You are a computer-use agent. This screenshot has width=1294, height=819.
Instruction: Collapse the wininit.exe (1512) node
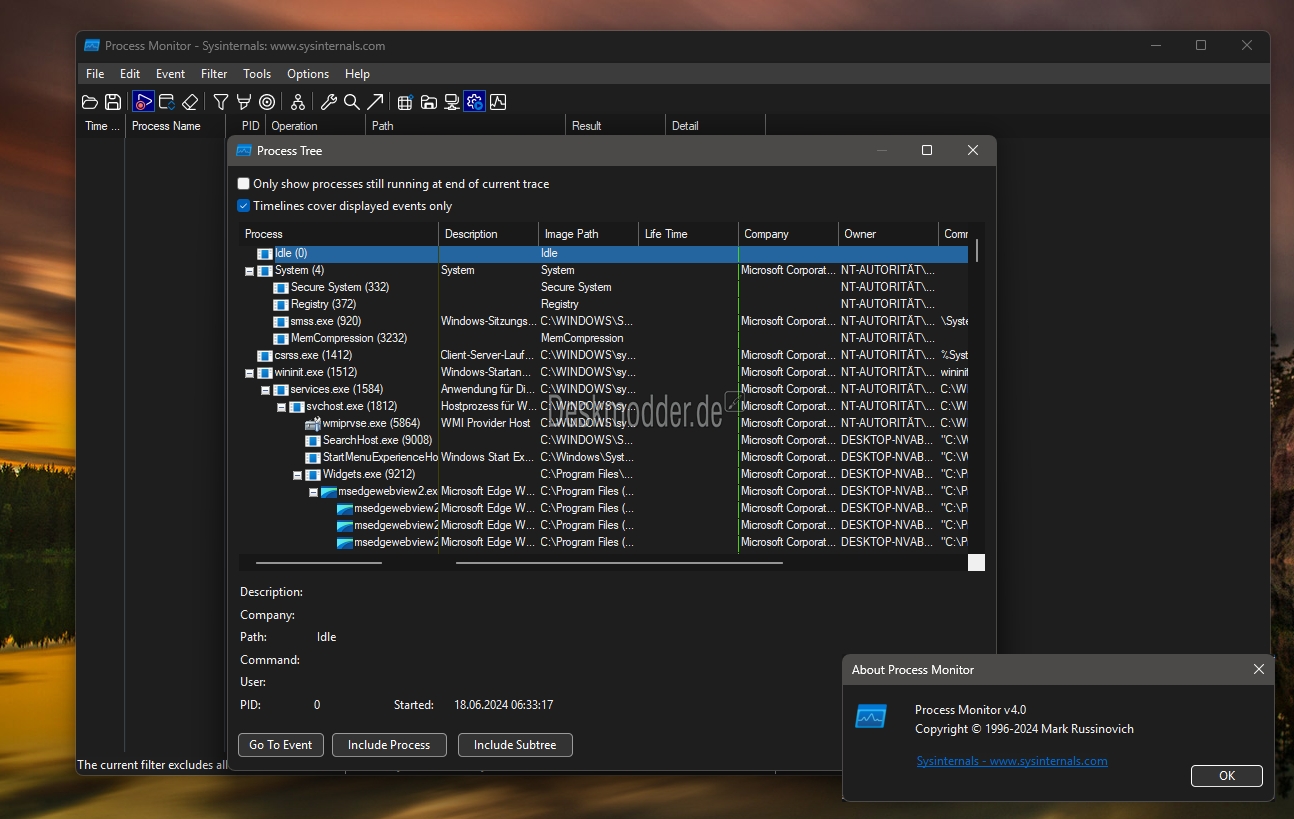click(x=249, y=373)
